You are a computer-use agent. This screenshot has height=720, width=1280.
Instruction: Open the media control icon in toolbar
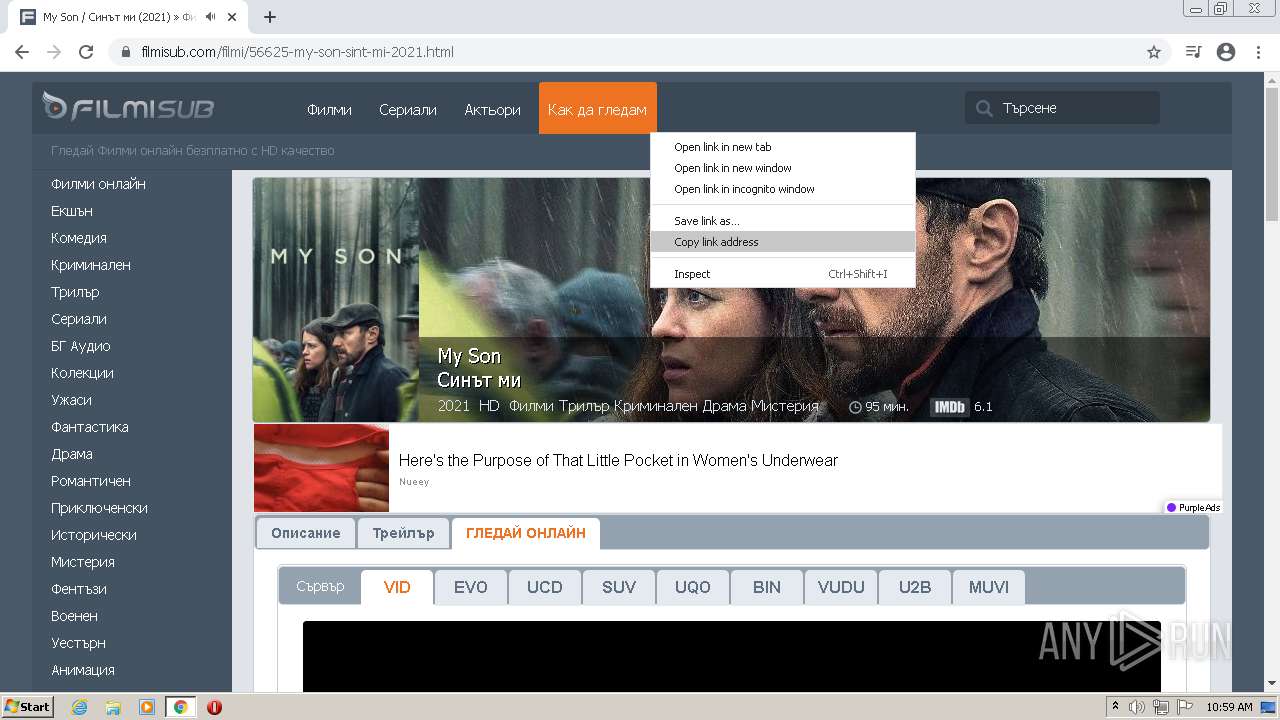point(1193,52)
